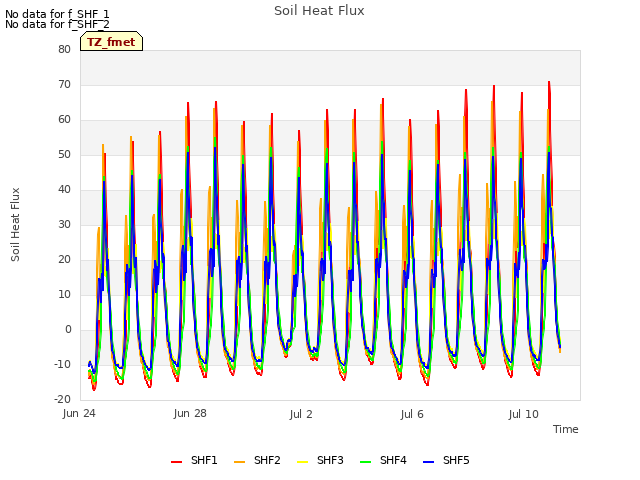
Task: Click the vertical Soil Heat Flux axis label
Action: (x=15, y=224)
